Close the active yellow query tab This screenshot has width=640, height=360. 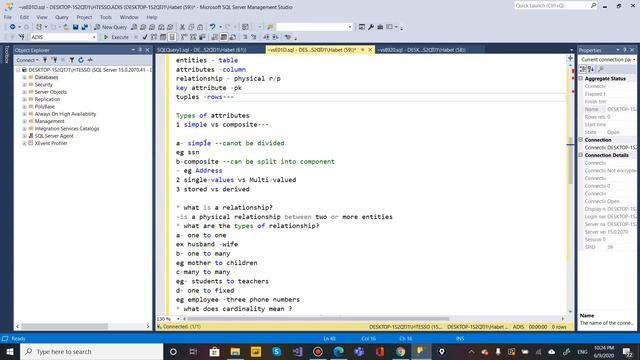(370, 50)
